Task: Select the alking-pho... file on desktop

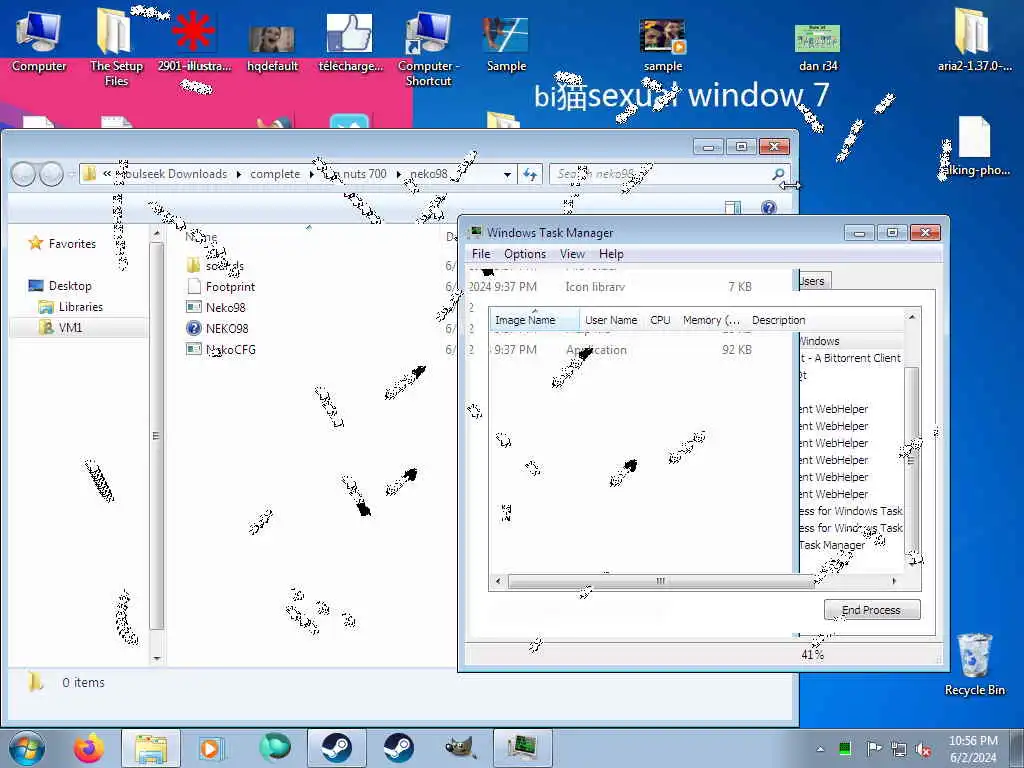Action: [x=974, y=146]
